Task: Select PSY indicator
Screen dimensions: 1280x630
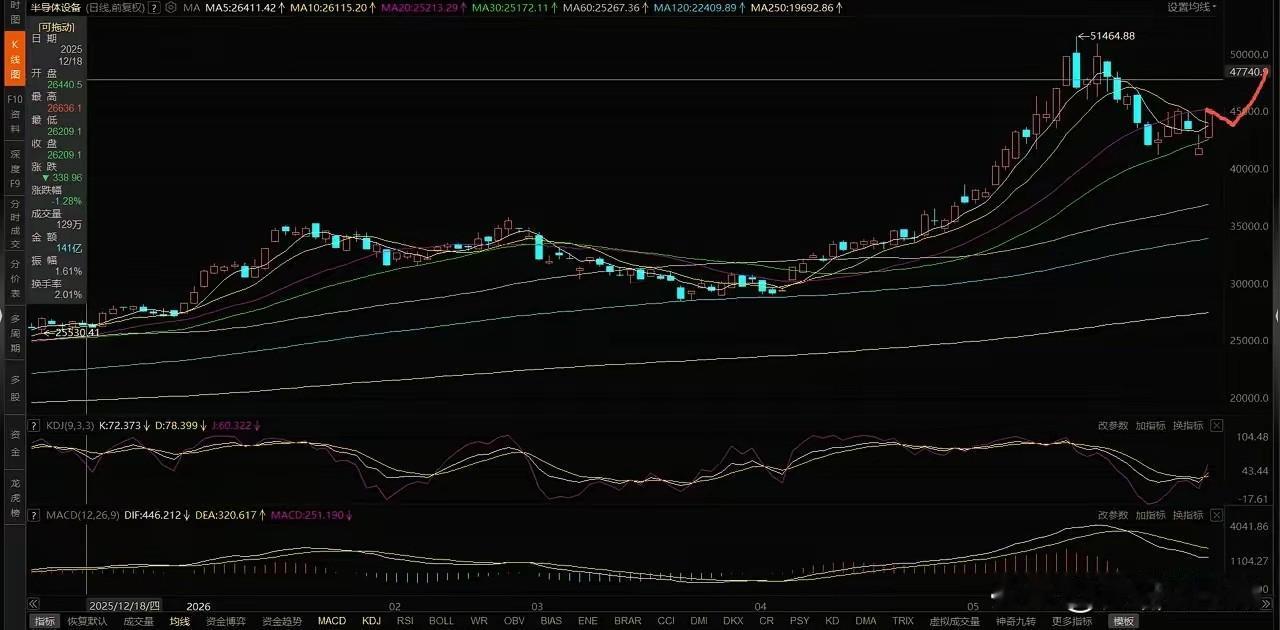Action: [799, 621]
